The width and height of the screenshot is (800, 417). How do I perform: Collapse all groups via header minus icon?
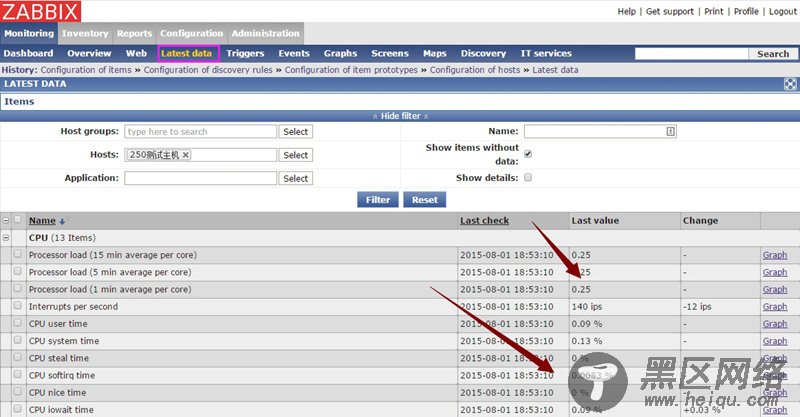[6, 220]
